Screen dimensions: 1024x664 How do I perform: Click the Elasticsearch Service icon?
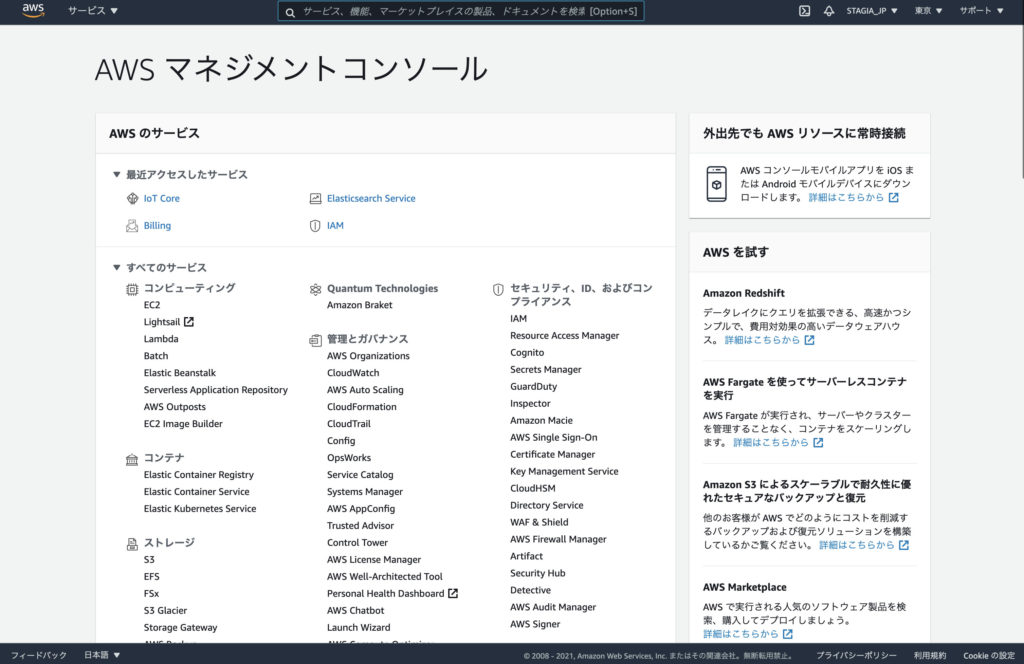point(315,199)
